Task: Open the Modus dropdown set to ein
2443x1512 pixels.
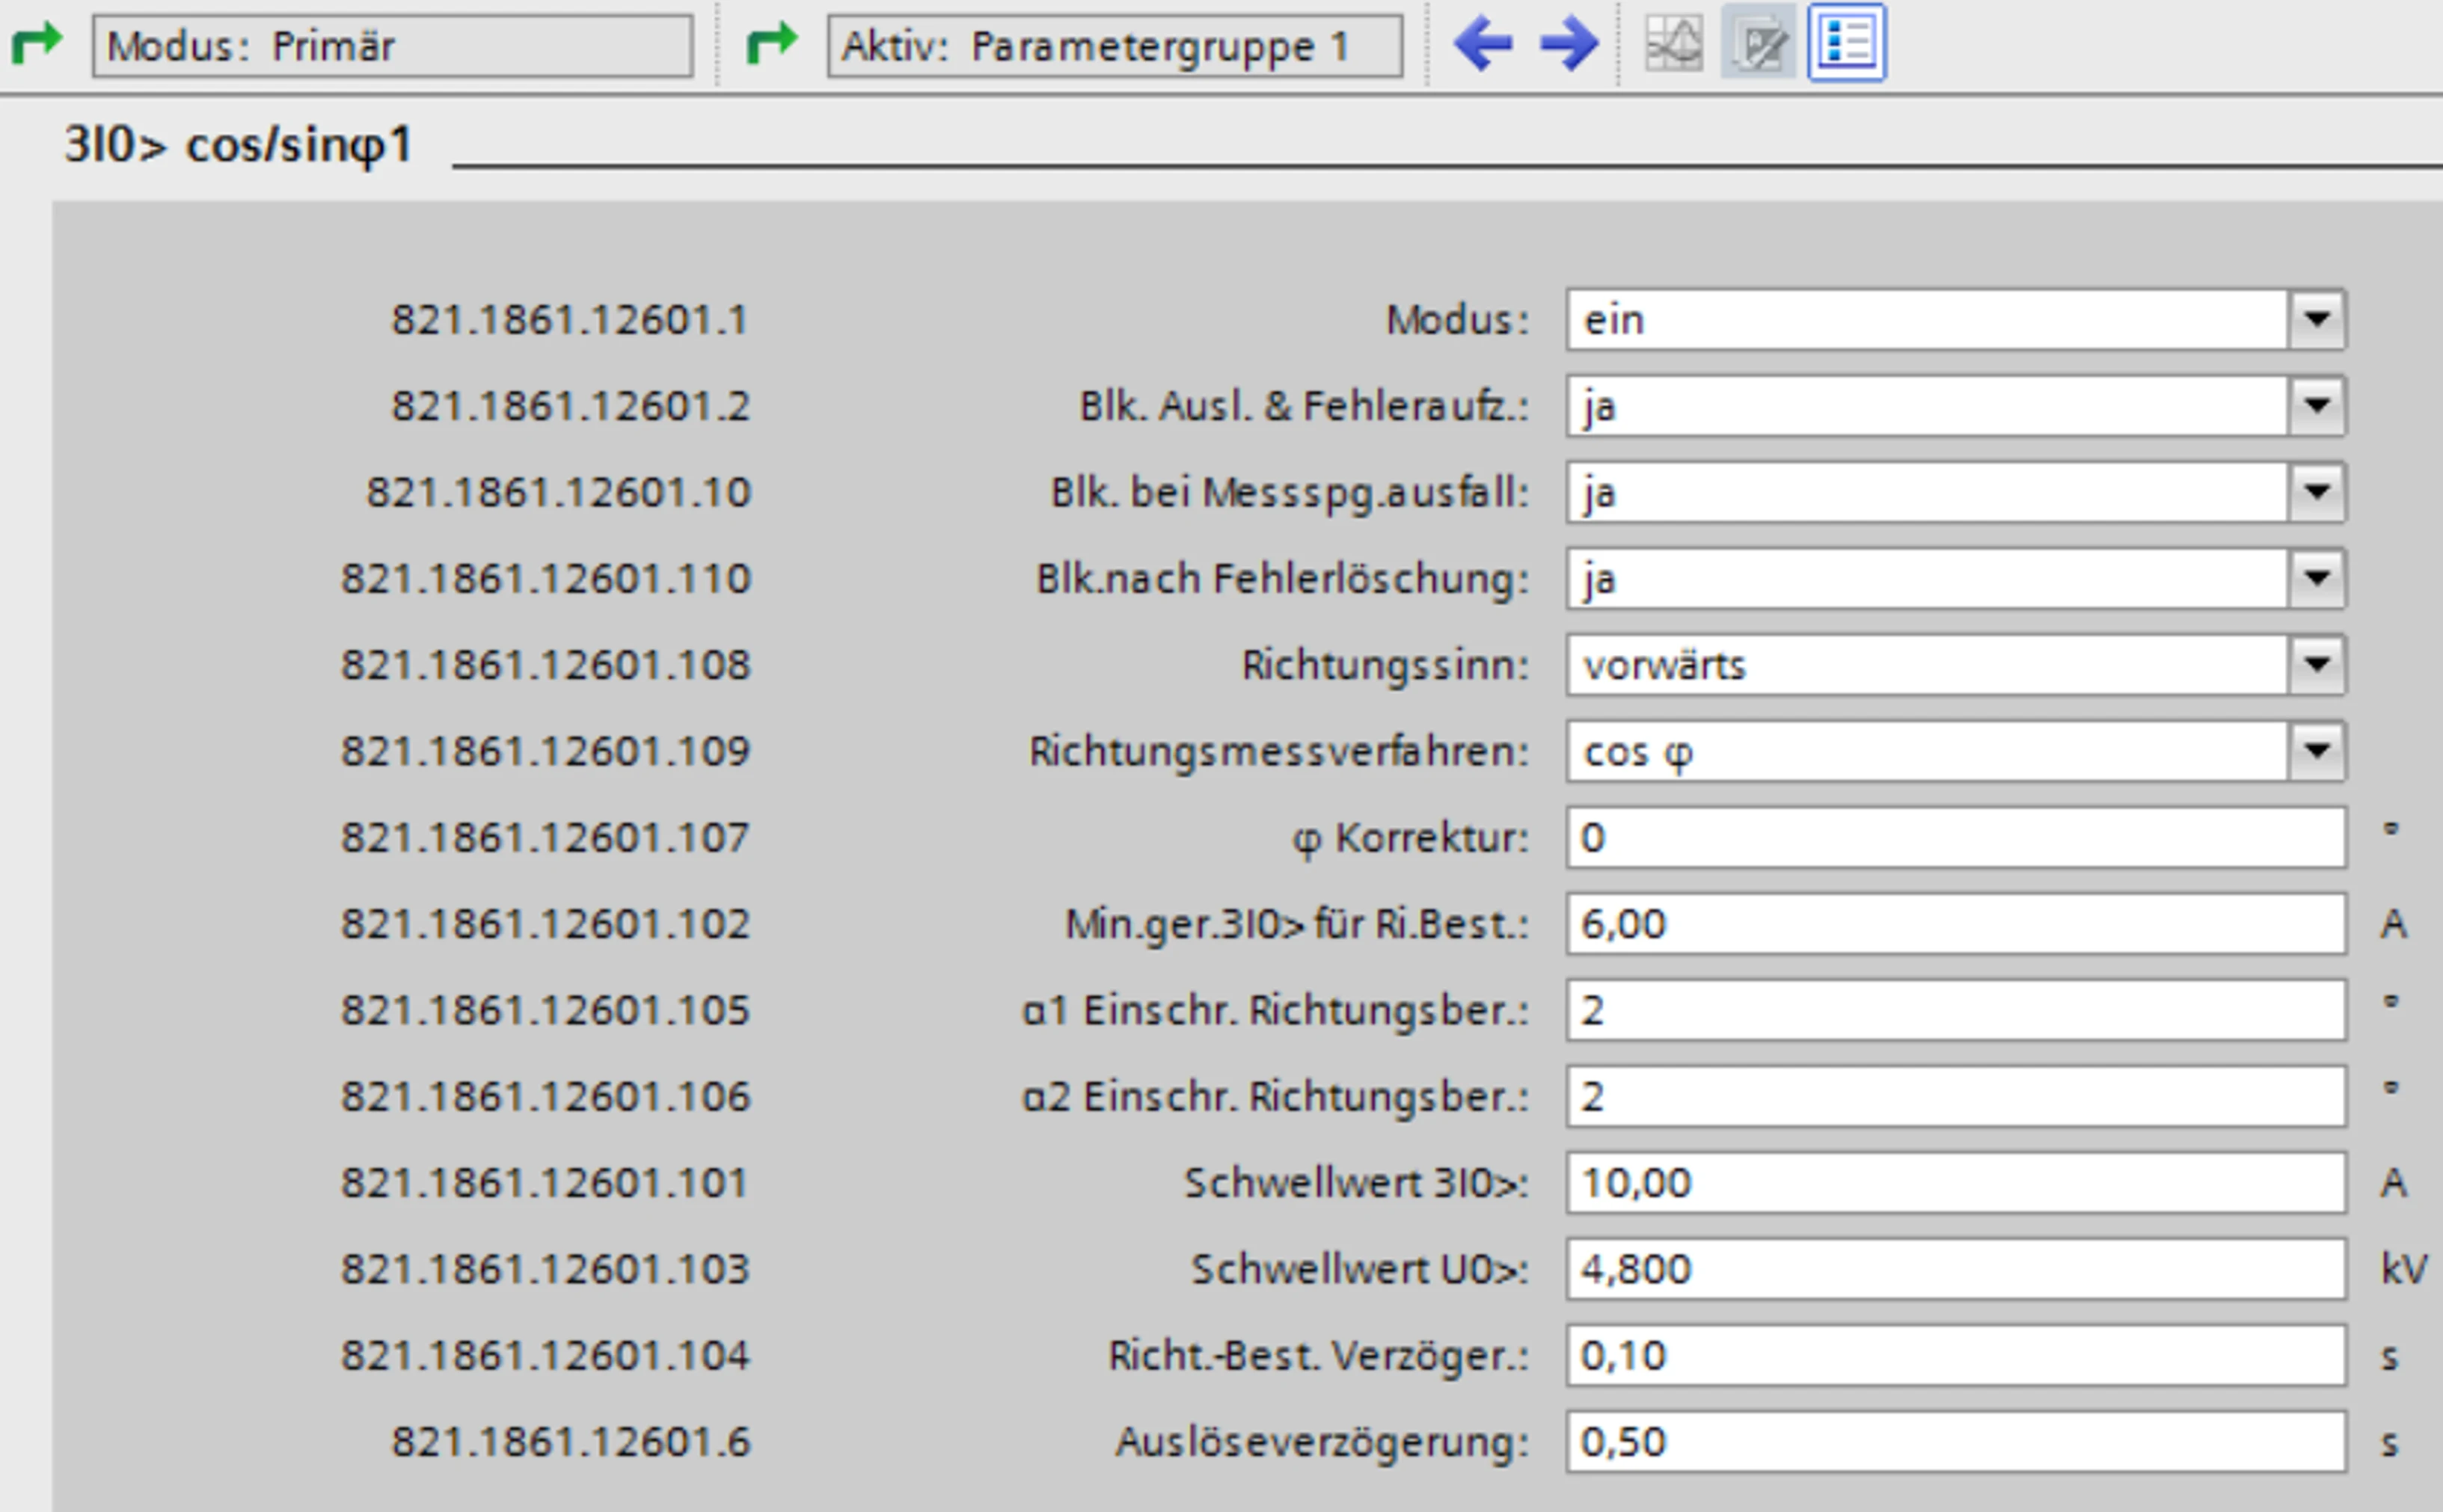Action: [x=2316, y=320]
